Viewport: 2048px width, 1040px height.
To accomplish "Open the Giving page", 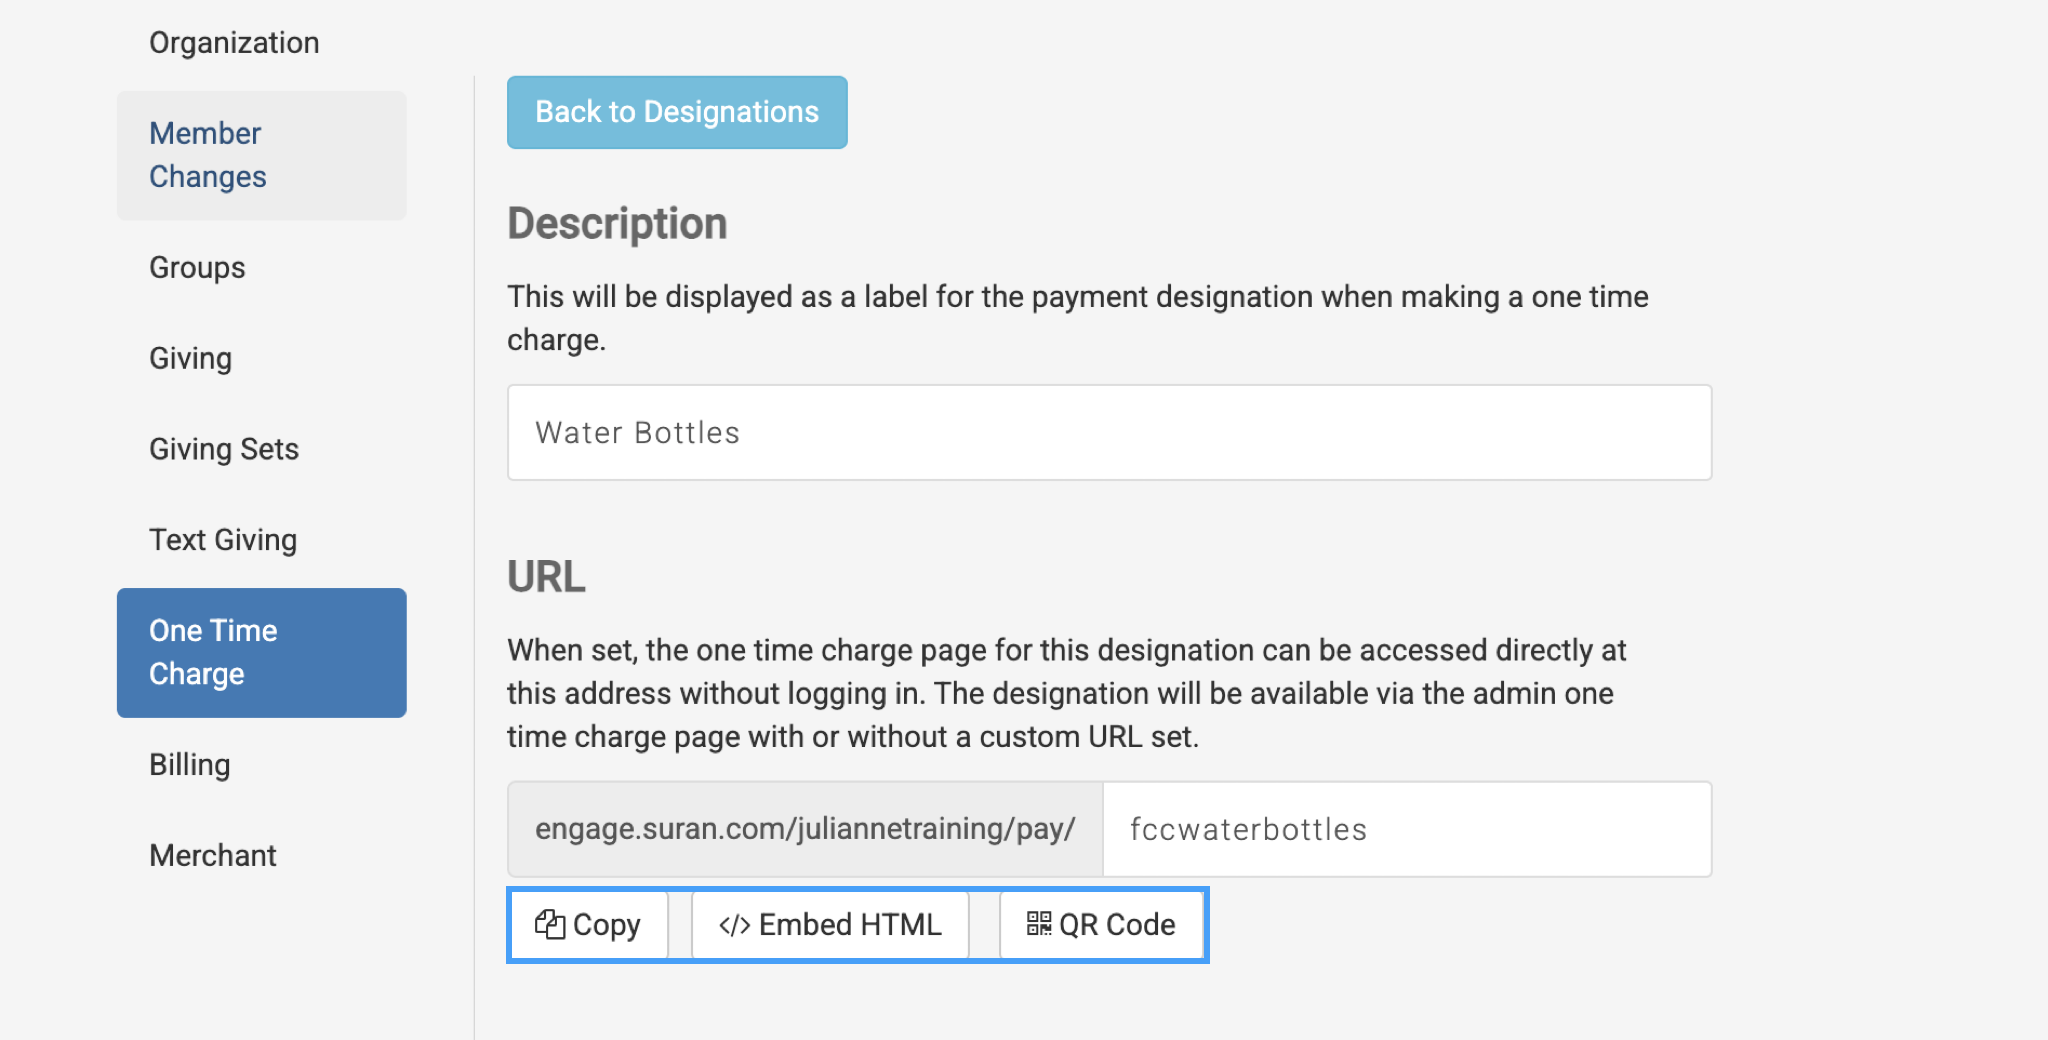I will click(190, 357).
